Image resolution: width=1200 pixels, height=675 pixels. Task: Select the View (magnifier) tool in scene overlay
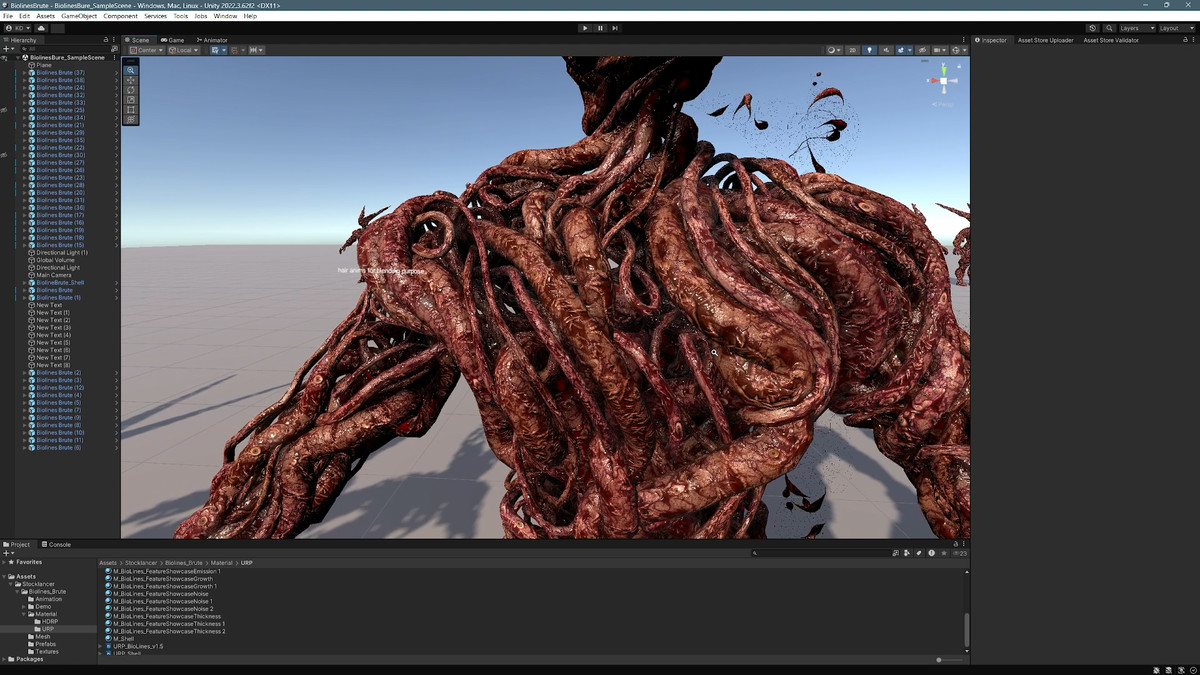point(131,71)
